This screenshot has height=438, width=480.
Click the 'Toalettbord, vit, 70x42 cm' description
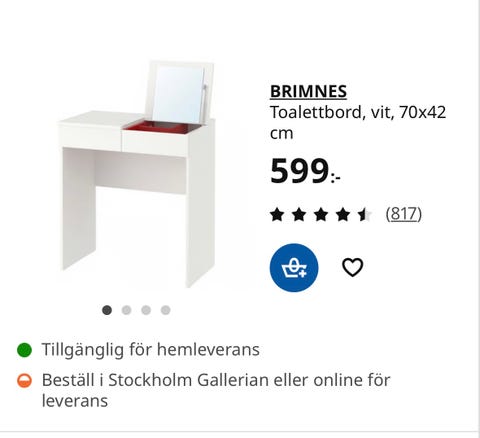pos(358,122)
